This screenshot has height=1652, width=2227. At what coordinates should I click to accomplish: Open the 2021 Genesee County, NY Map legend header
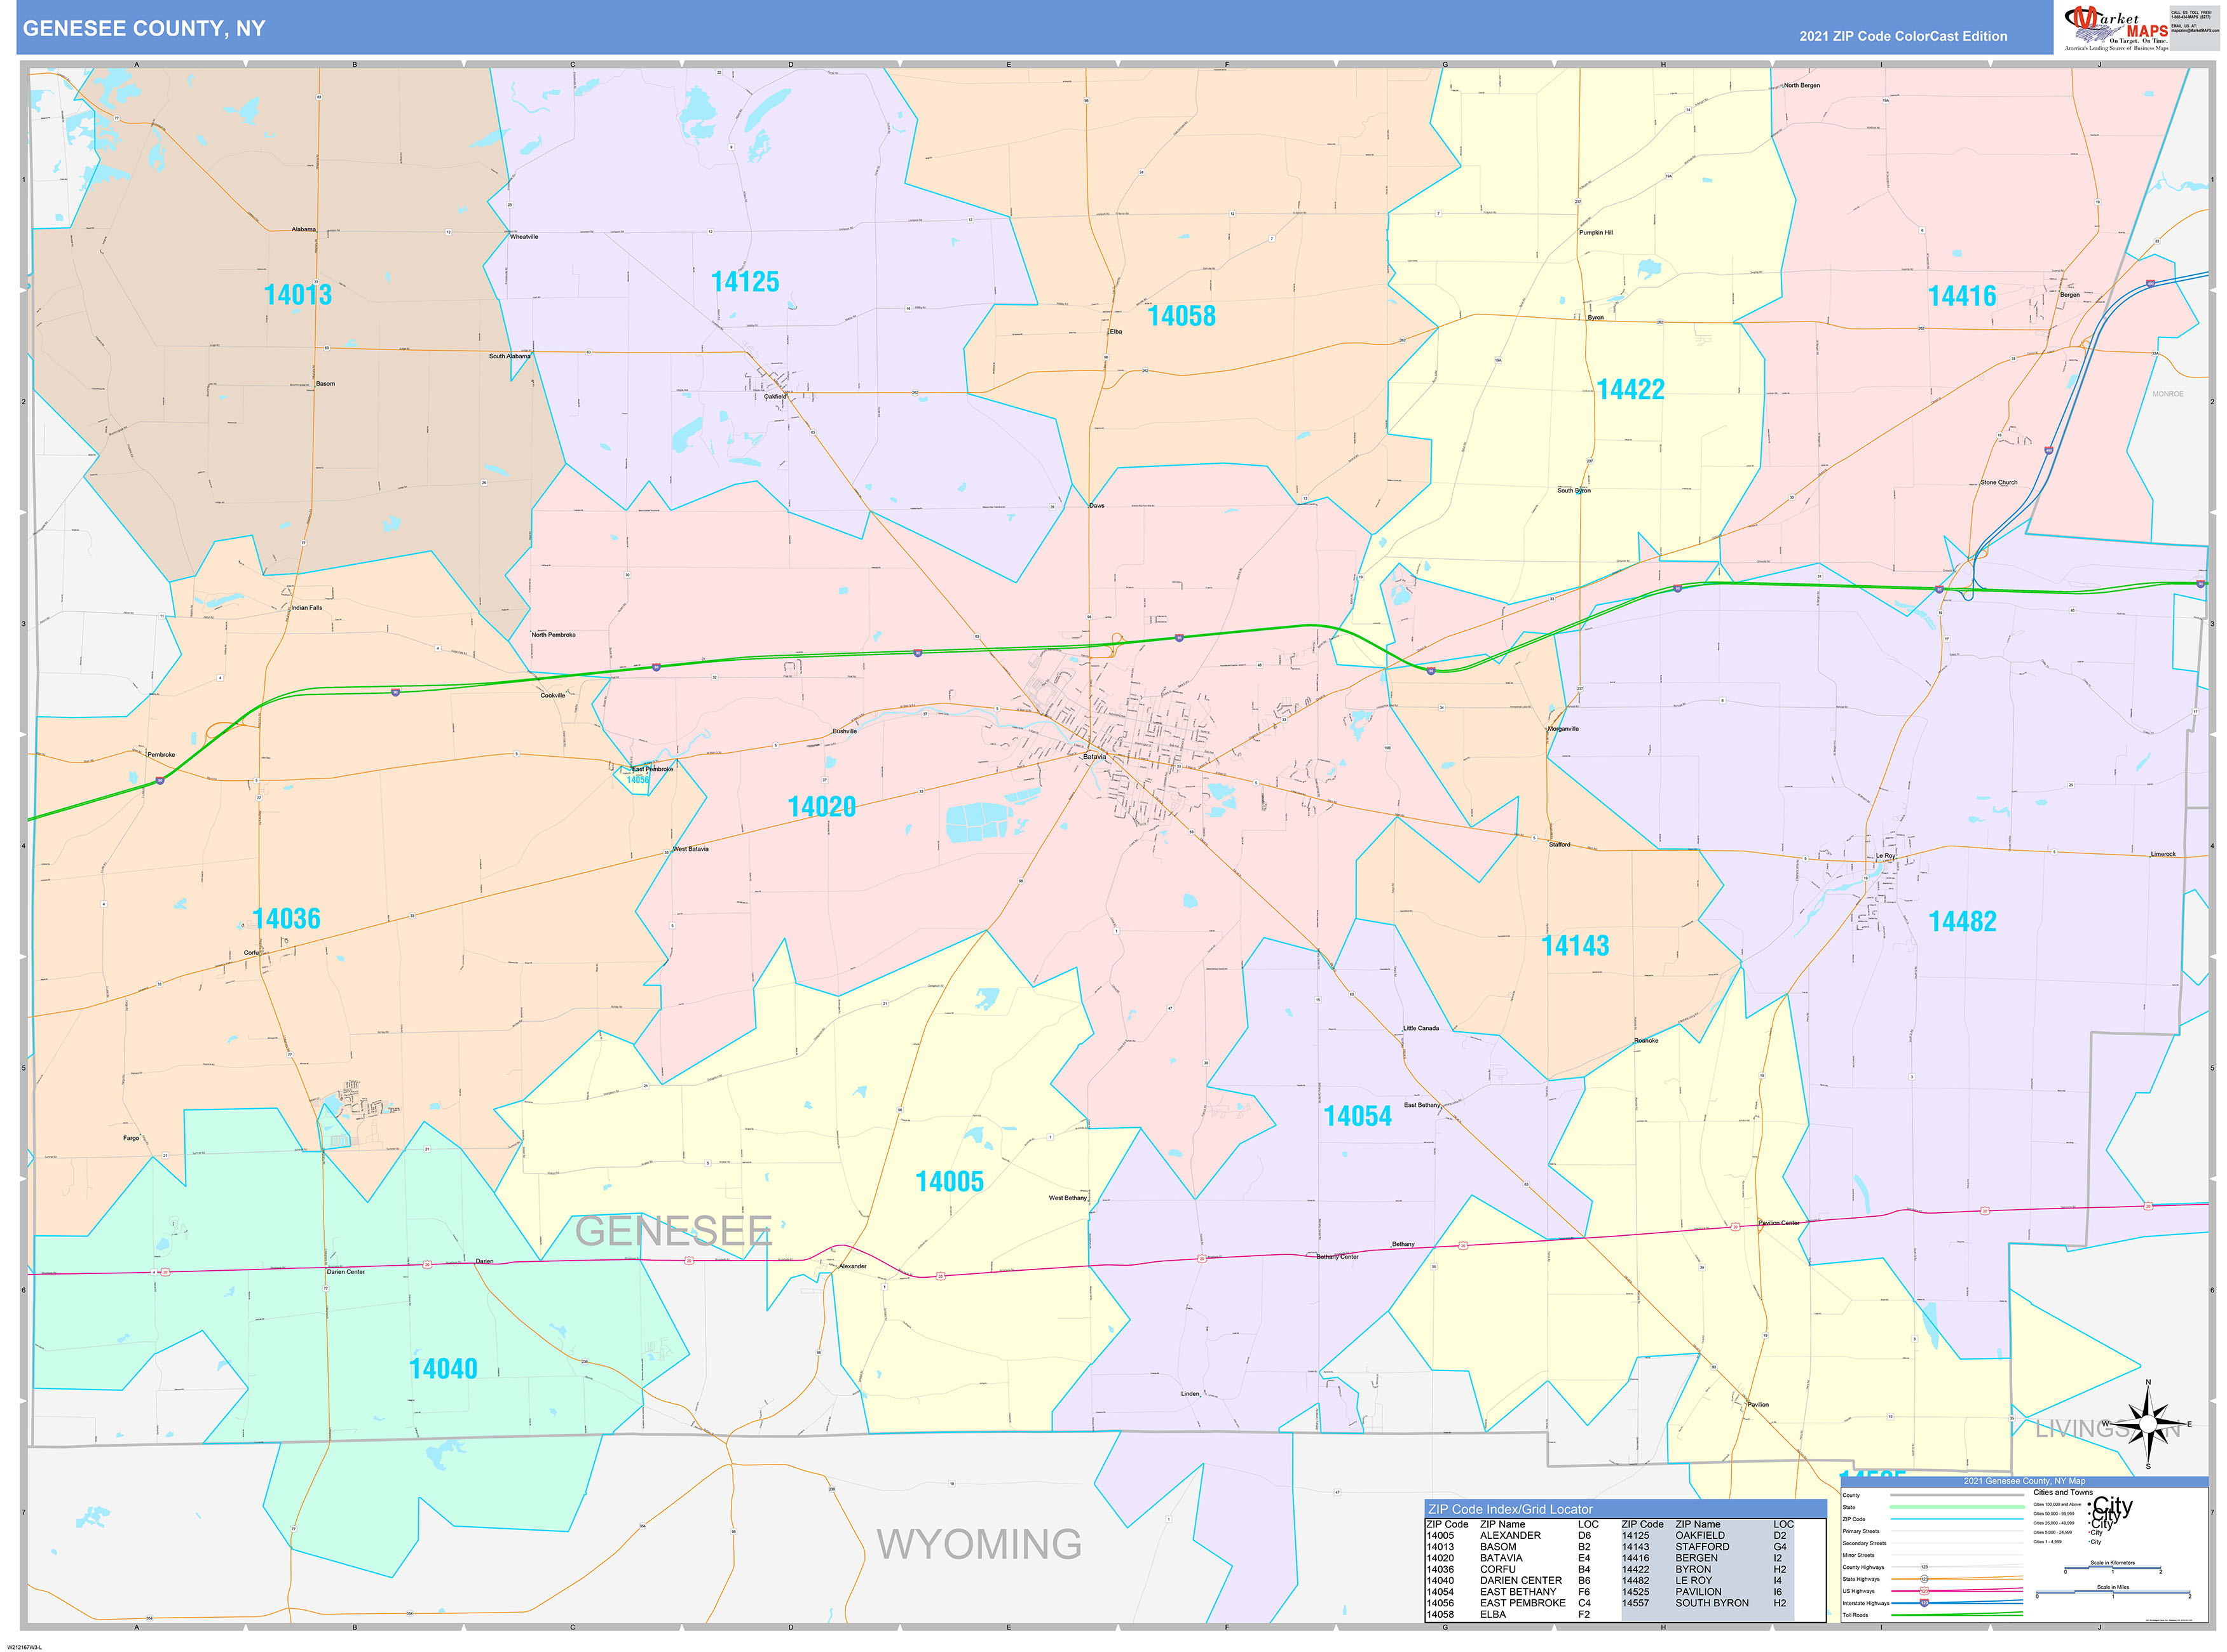2025,1481
